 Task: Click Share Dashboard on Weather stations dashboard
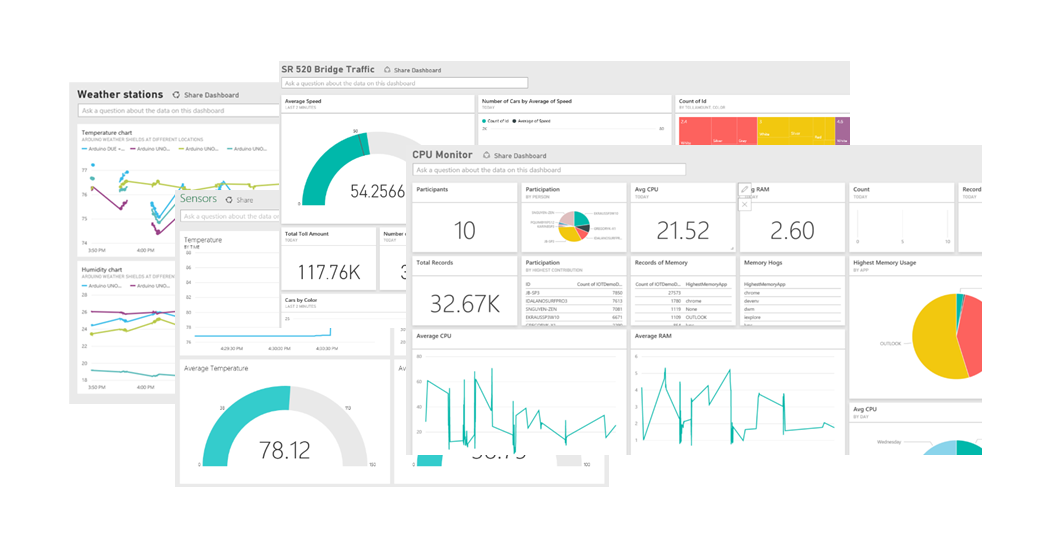(206, 95)
